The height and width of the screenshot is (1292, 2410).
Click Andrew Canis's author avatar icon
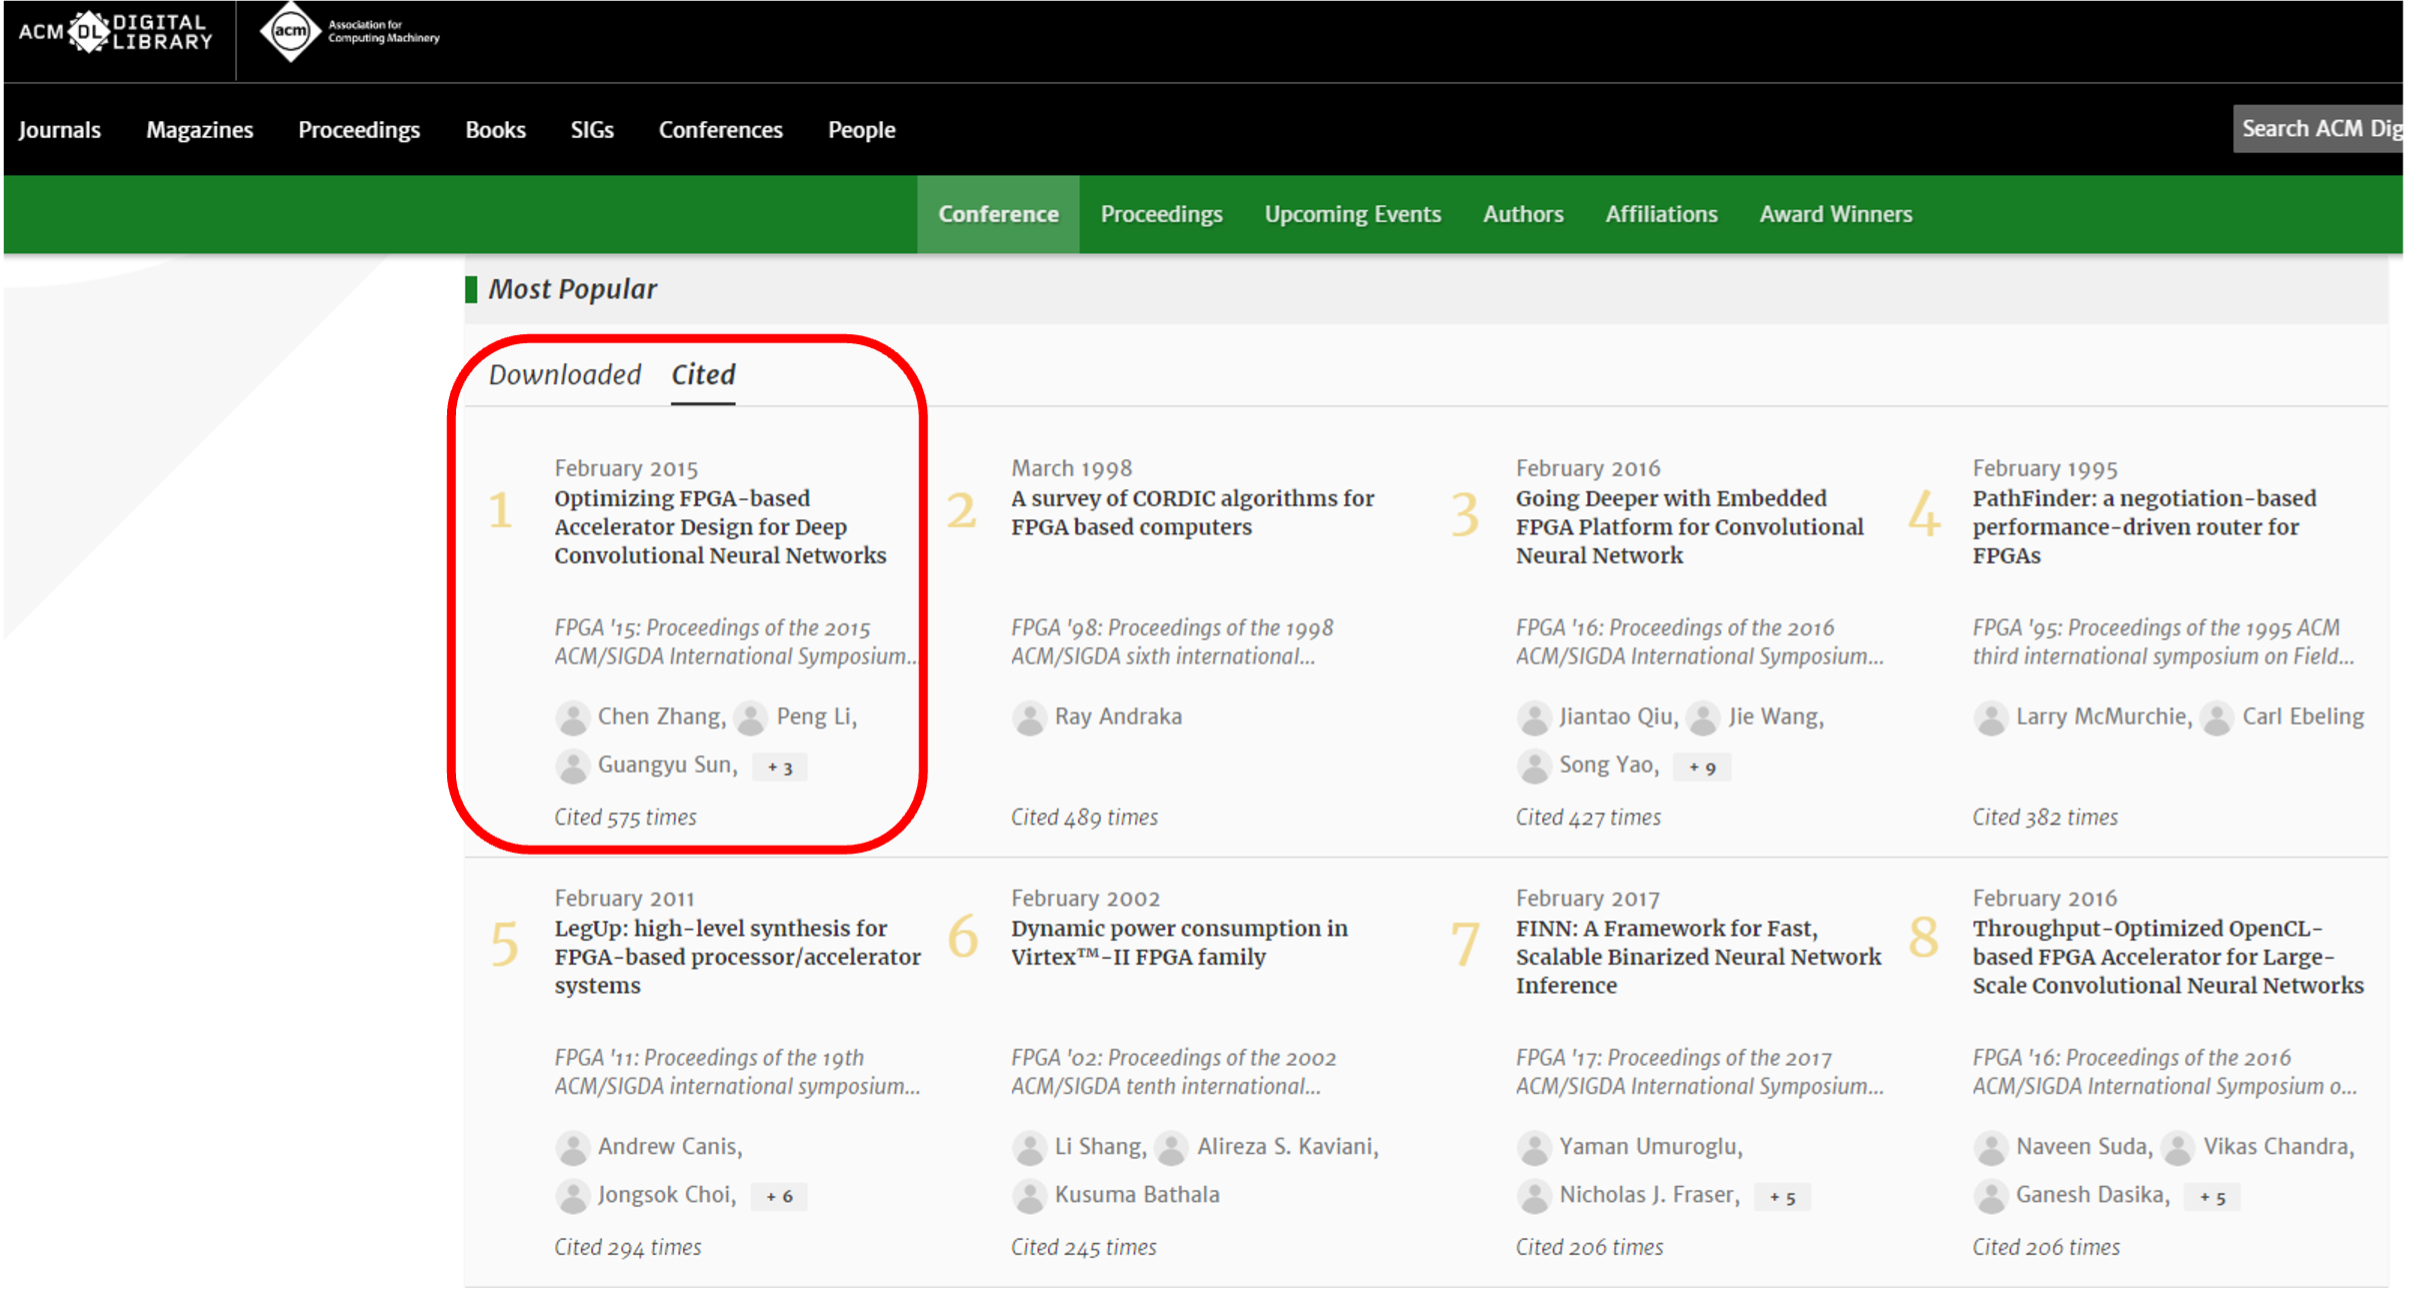pyautogui.click(x=572, y=1147)
